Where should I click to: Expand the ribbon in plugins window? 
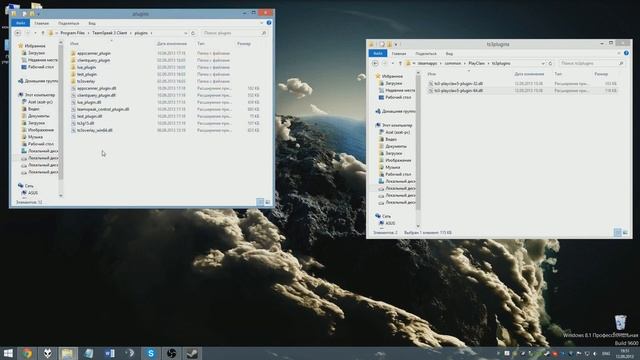click(262, 23)
